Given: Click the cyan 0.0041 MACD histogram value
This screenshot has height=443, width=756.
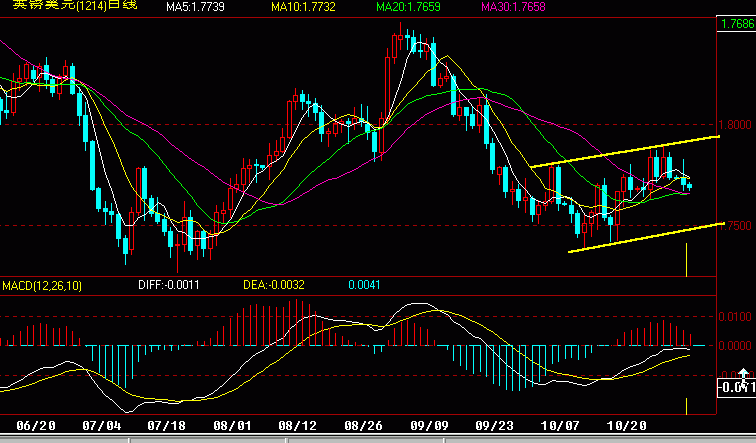Looking at the screenshot, I should [x=364, y=285].
